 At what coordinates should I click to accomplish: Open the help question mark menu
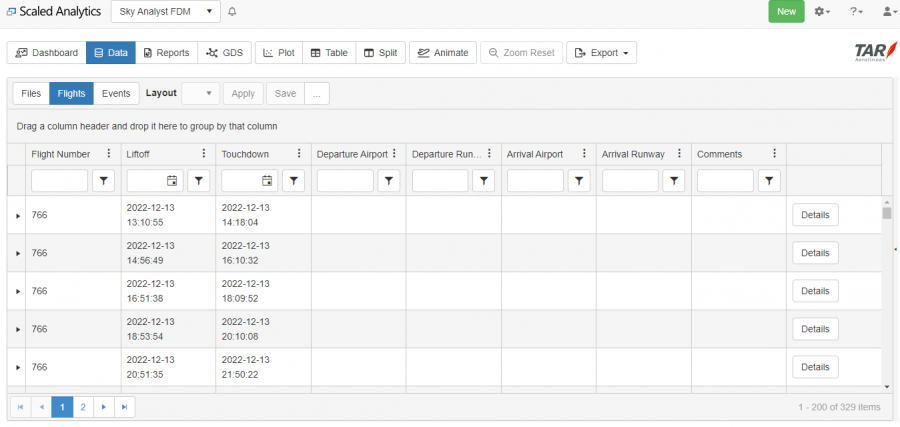(857, 12)
